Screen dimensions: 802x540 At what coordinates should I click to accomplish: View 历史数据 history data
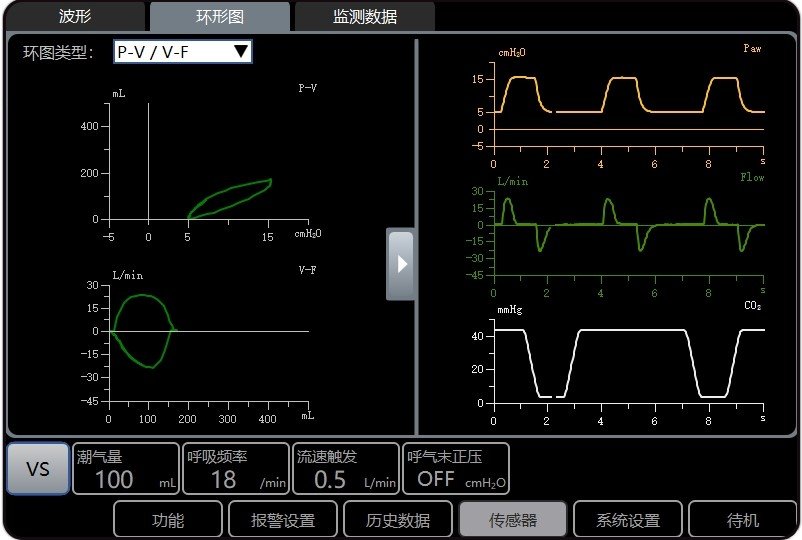tap(399, 520)
